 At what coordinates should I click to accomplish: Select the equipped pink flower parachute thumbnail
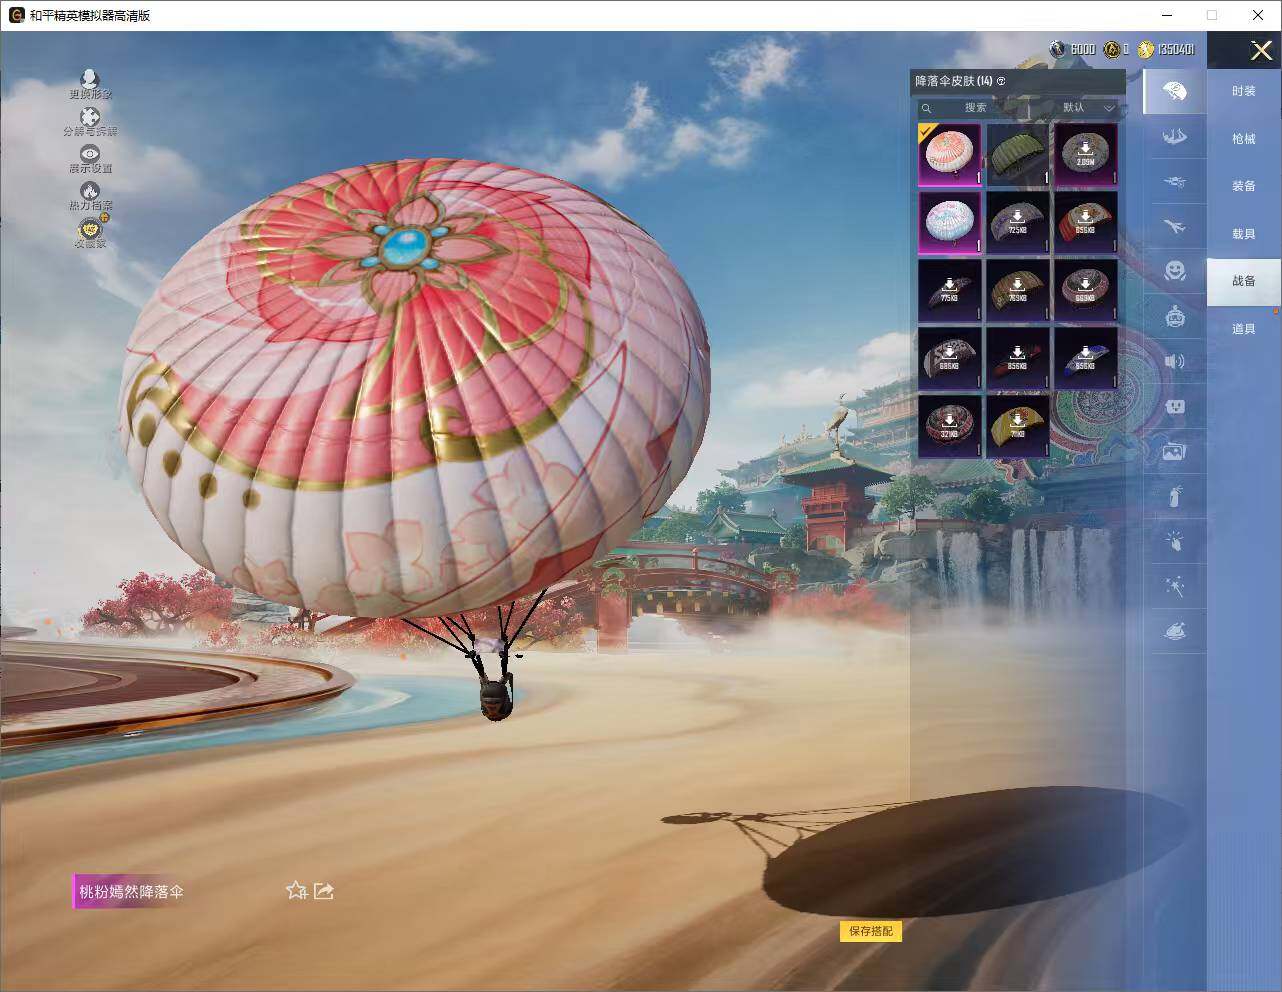pyautogui.click(x=950, y=154)
